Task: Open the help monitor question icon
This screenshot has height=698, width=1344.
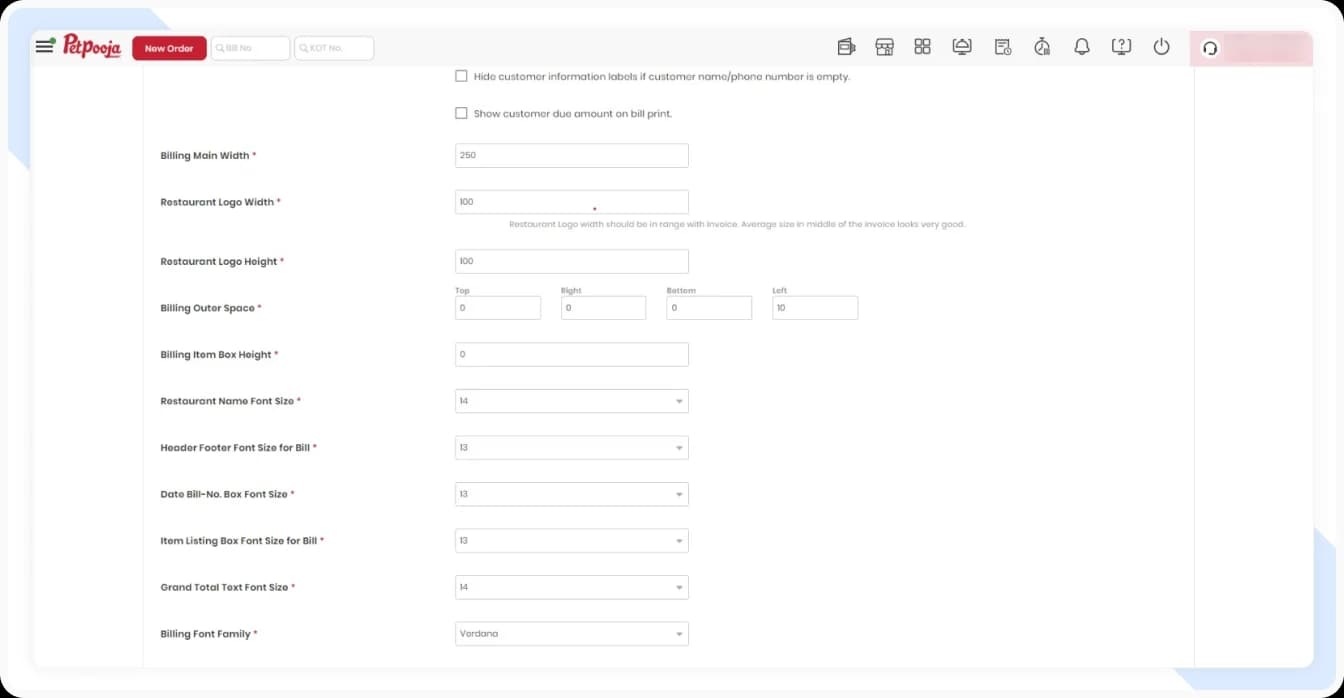Action: [x=1121, y=47]
